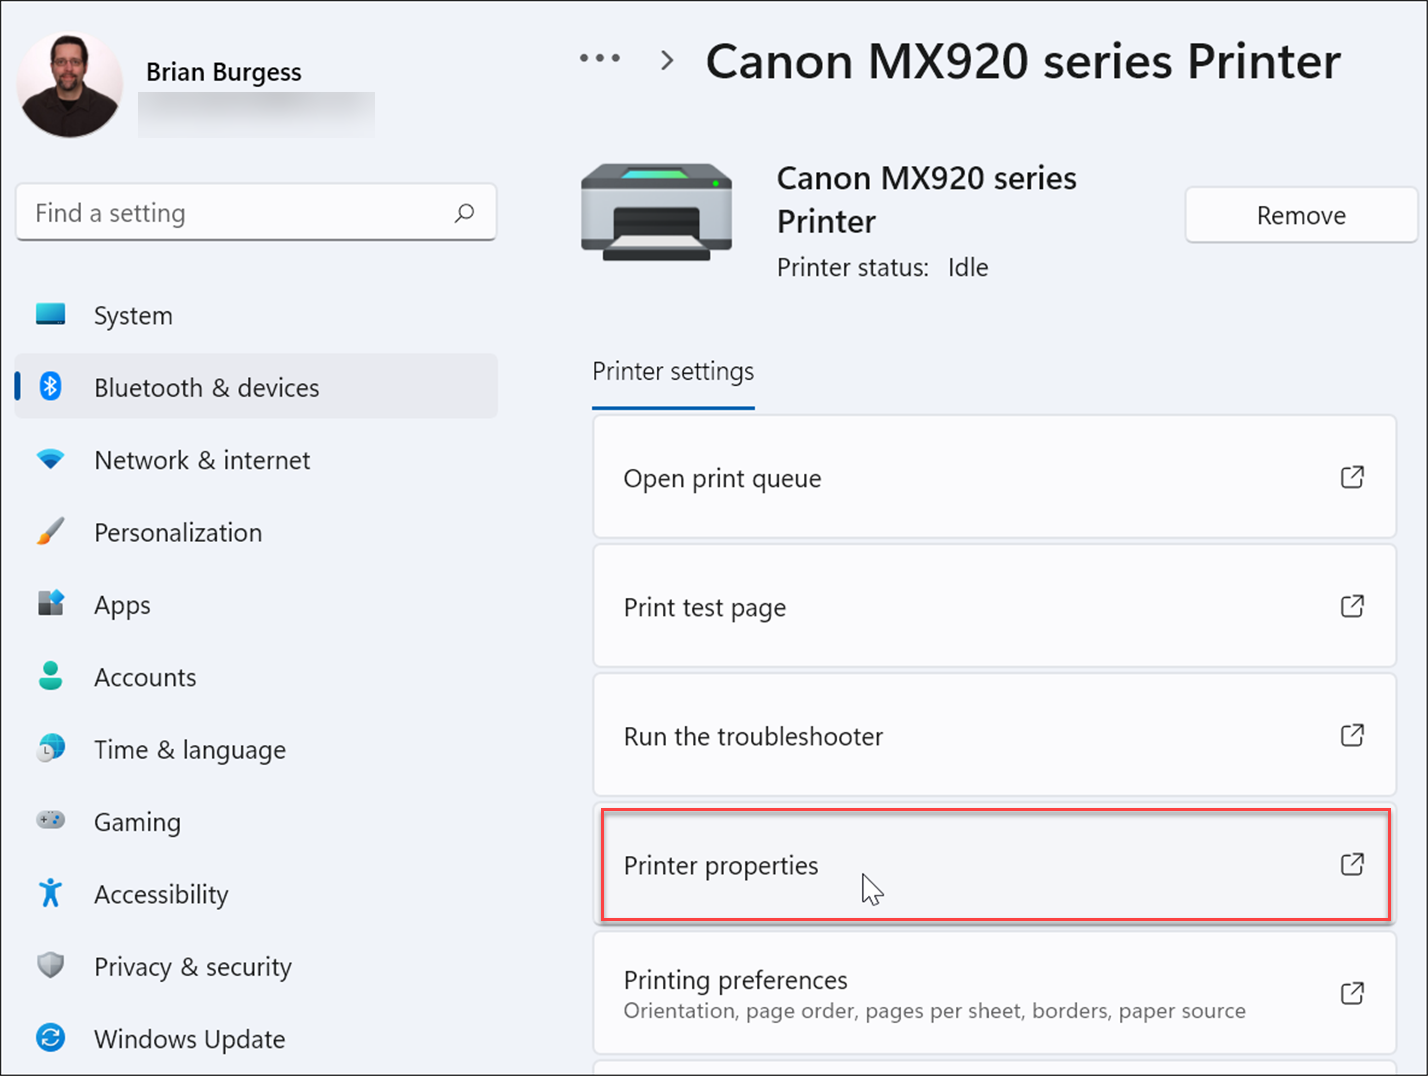Click the external link icon next to Open print queue

point(1352,477)
